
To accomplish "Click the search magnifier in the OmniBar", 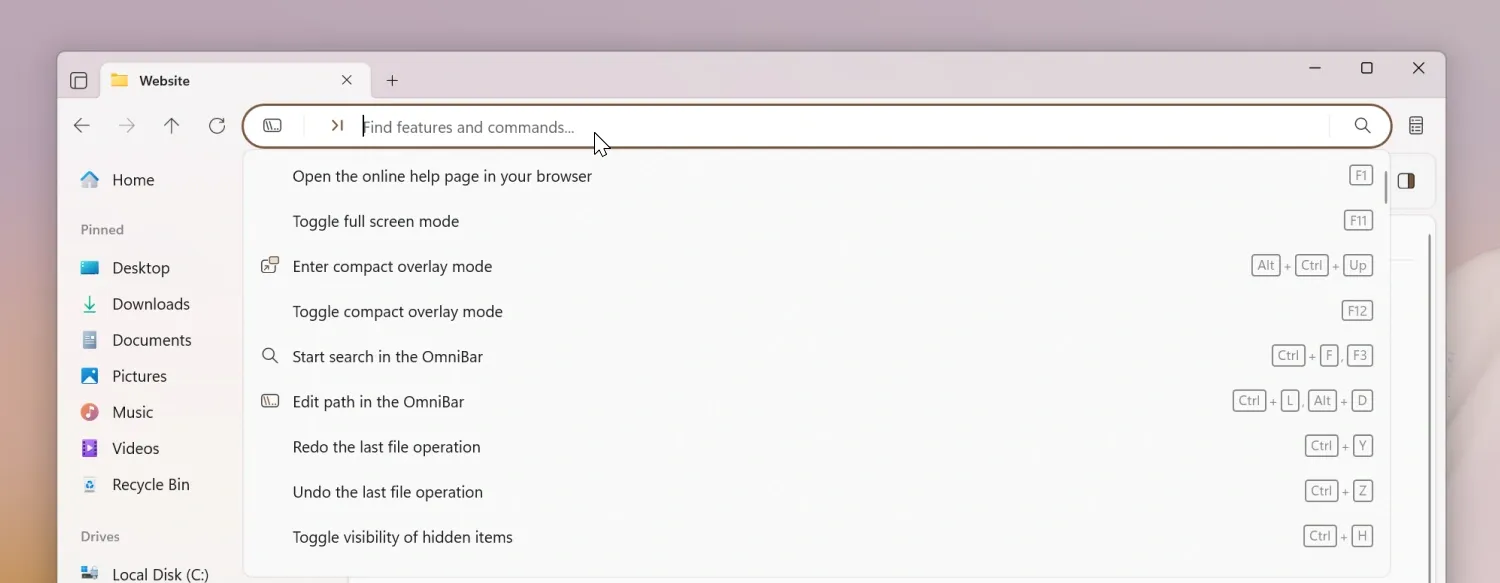I will click(1362, 126).
